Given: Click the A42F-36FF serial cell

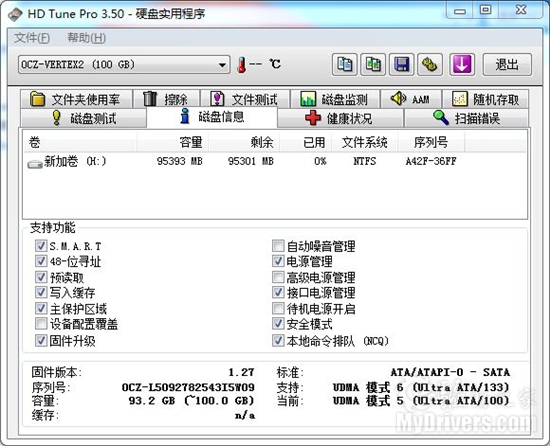Looking at the screenshot, I should pos(431,161).
